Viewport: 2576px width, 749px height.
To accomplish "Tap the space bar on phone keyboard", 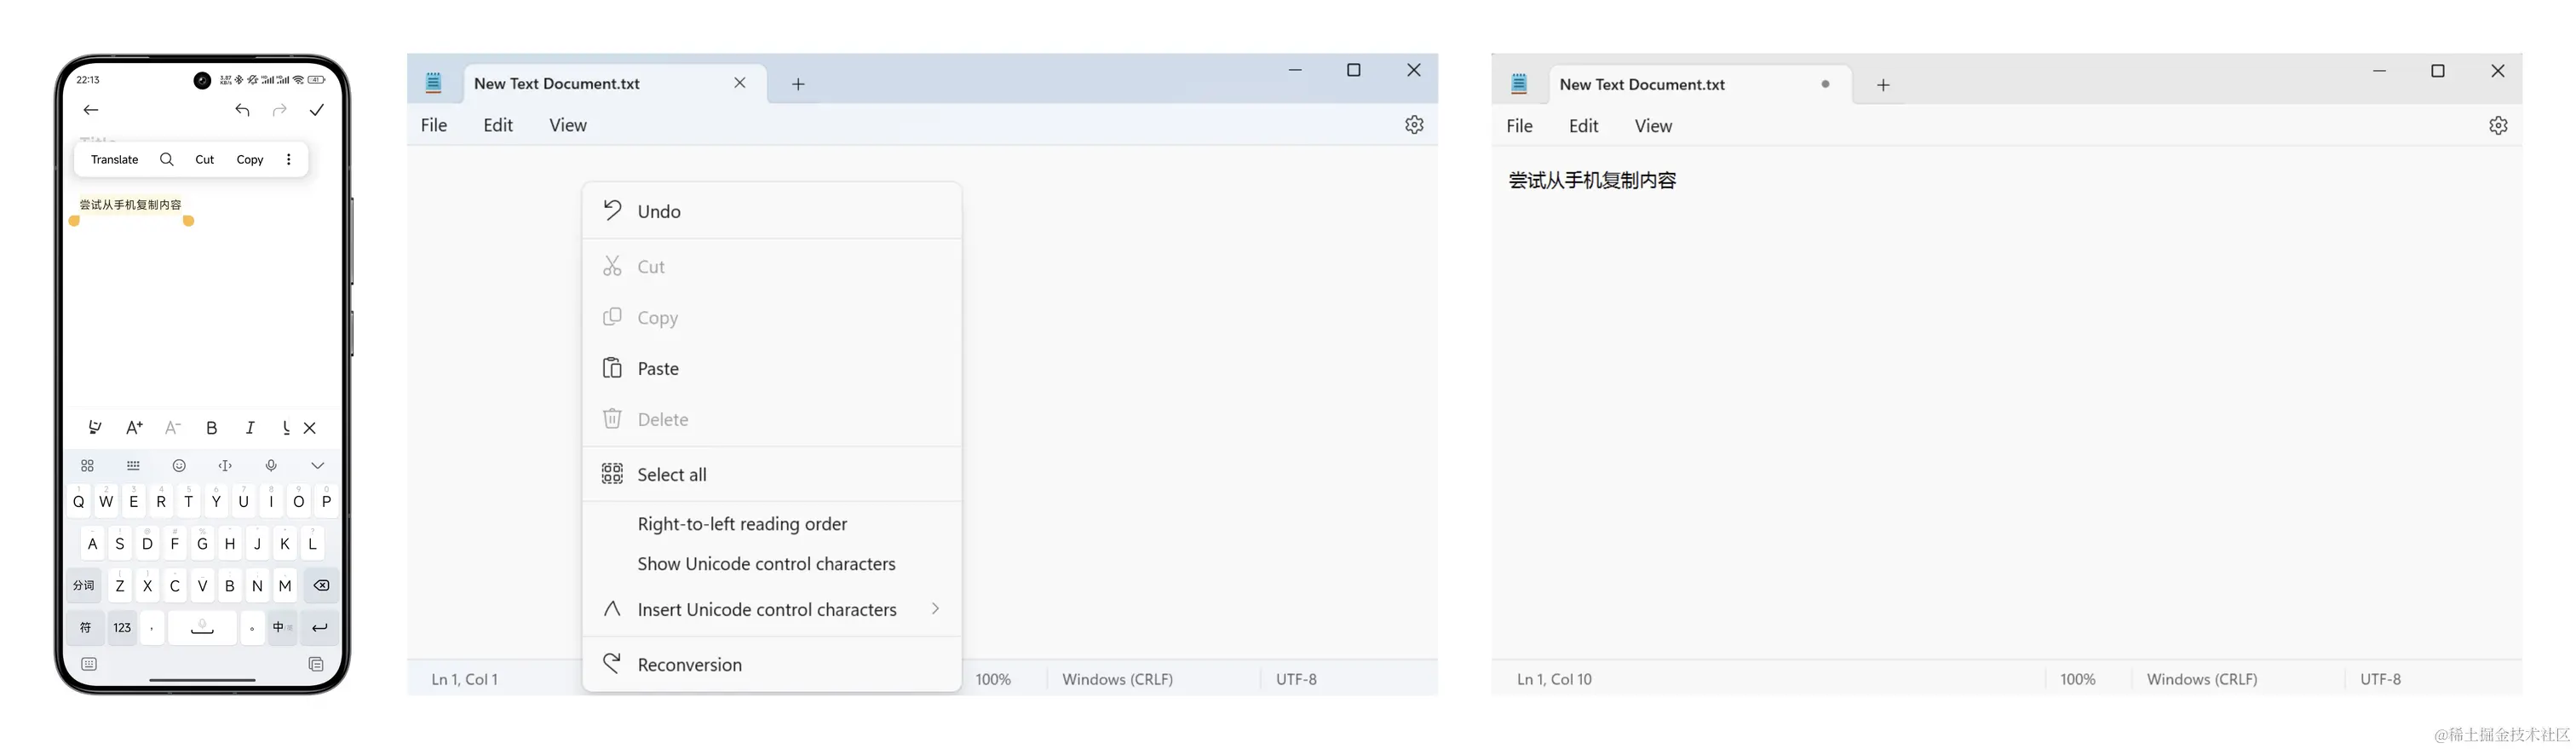I will (x=202, y=628).
